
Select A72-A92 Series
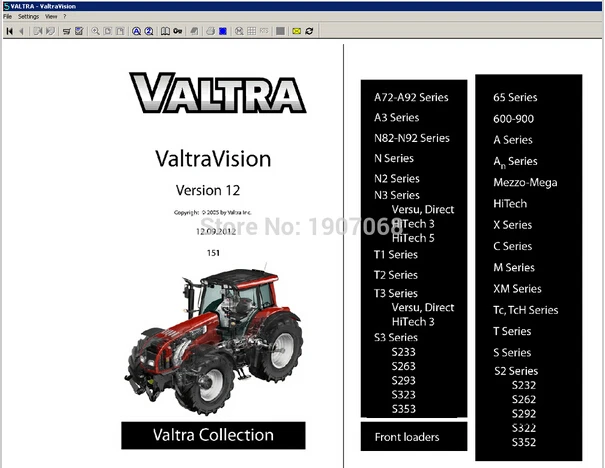(x=411, y=97)
